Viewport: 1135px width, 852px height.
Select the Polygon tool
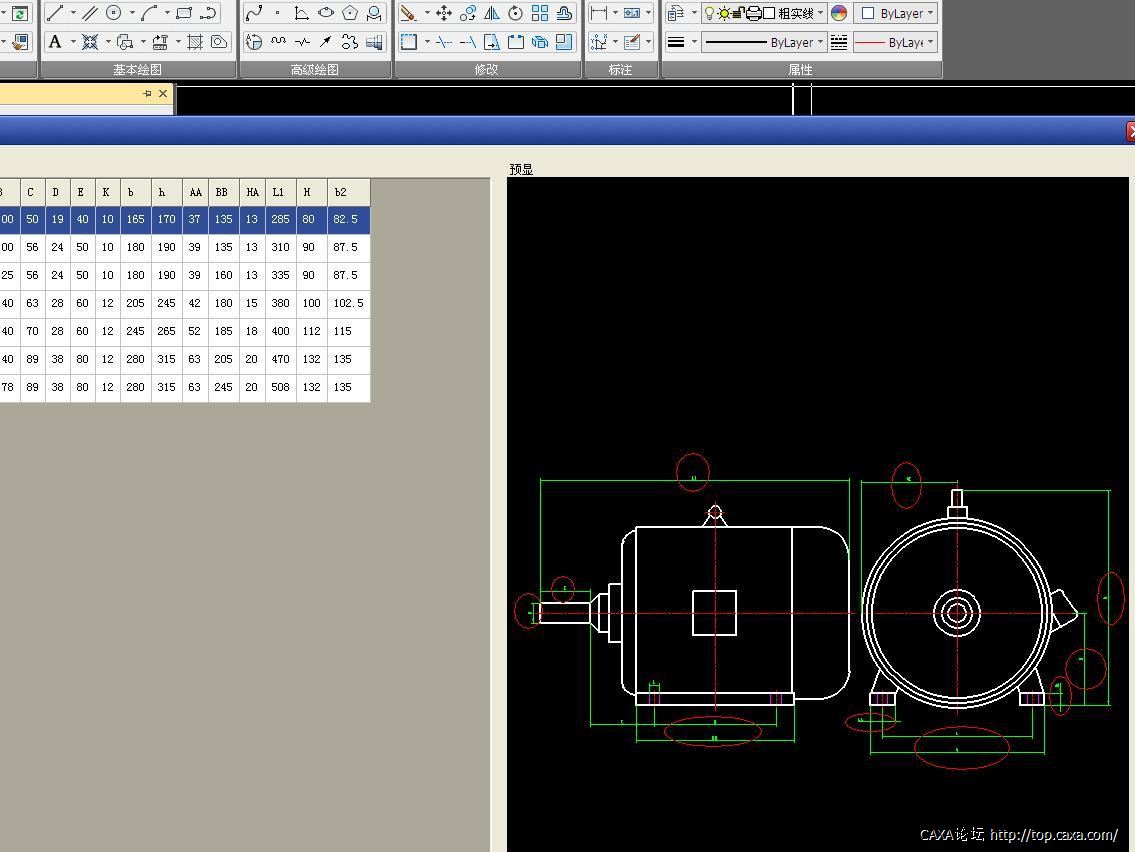point(349,13)
